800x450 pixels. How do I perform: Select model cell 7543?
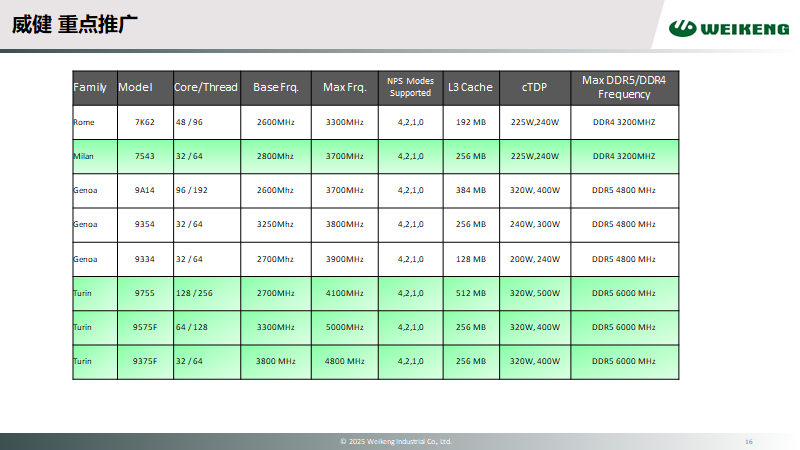click(x=145, y=157)
